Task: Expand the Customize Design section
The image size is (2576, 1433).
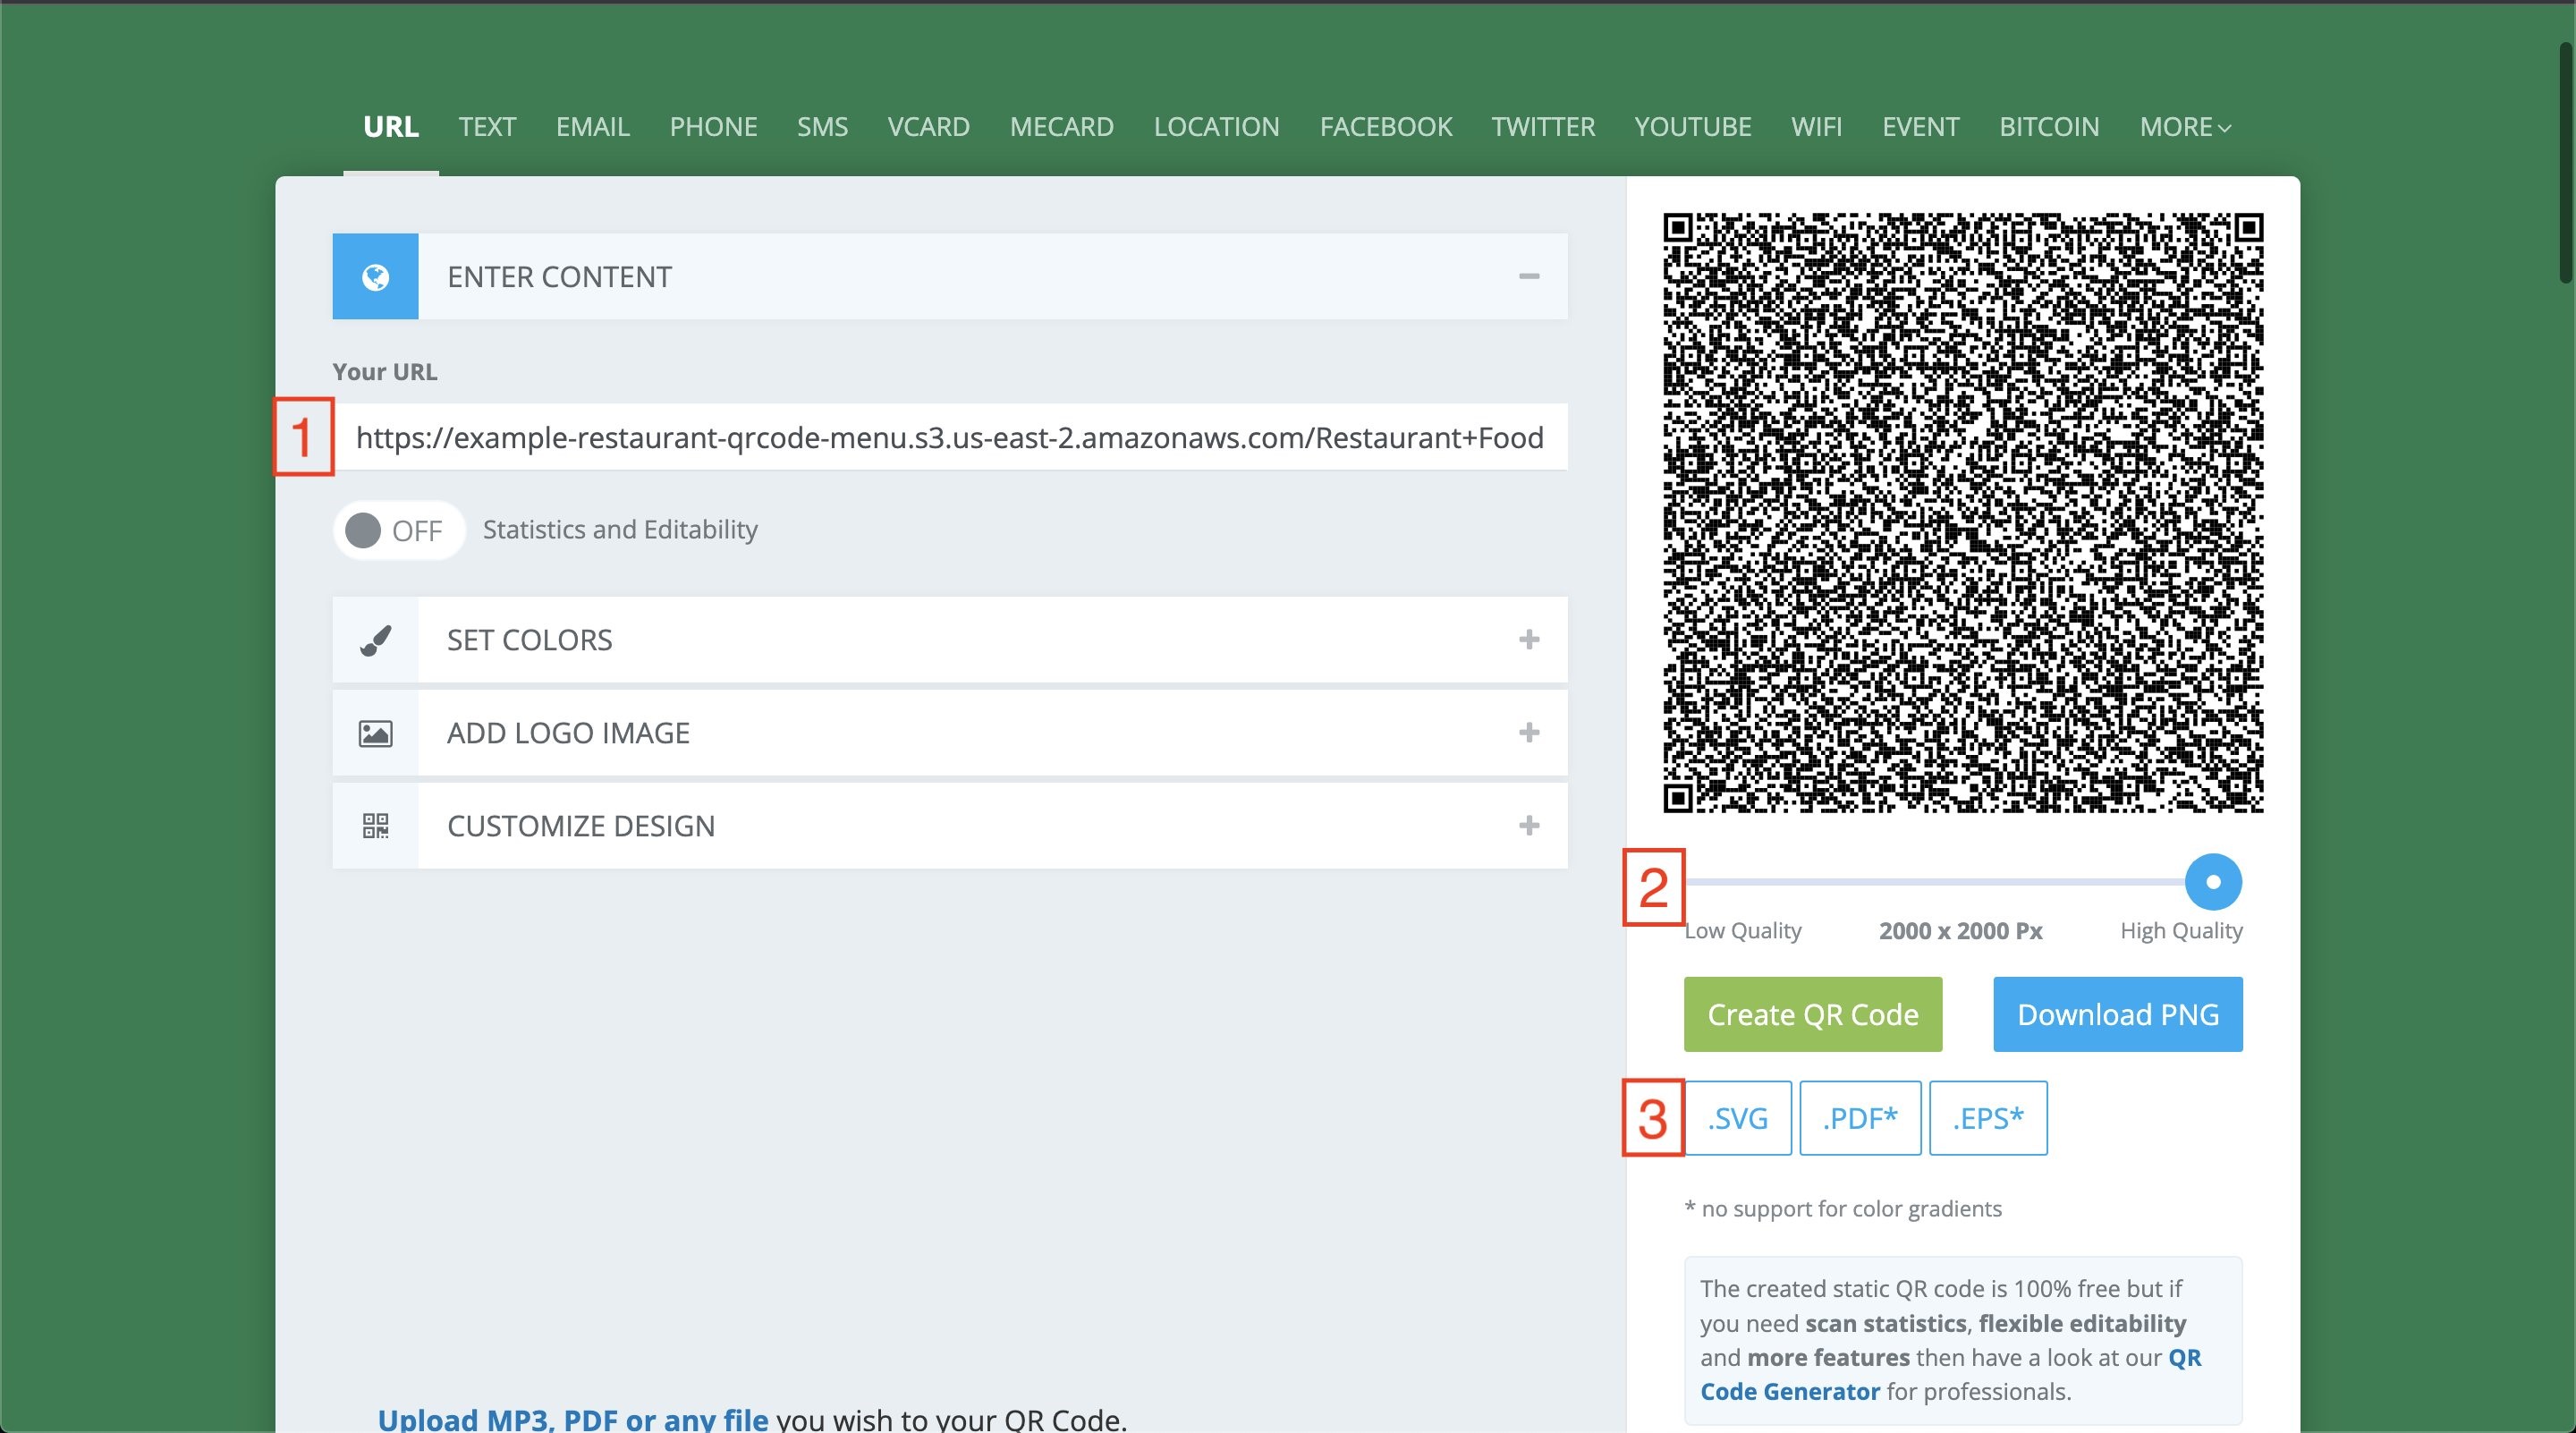Action: (x=1529, y=824)
